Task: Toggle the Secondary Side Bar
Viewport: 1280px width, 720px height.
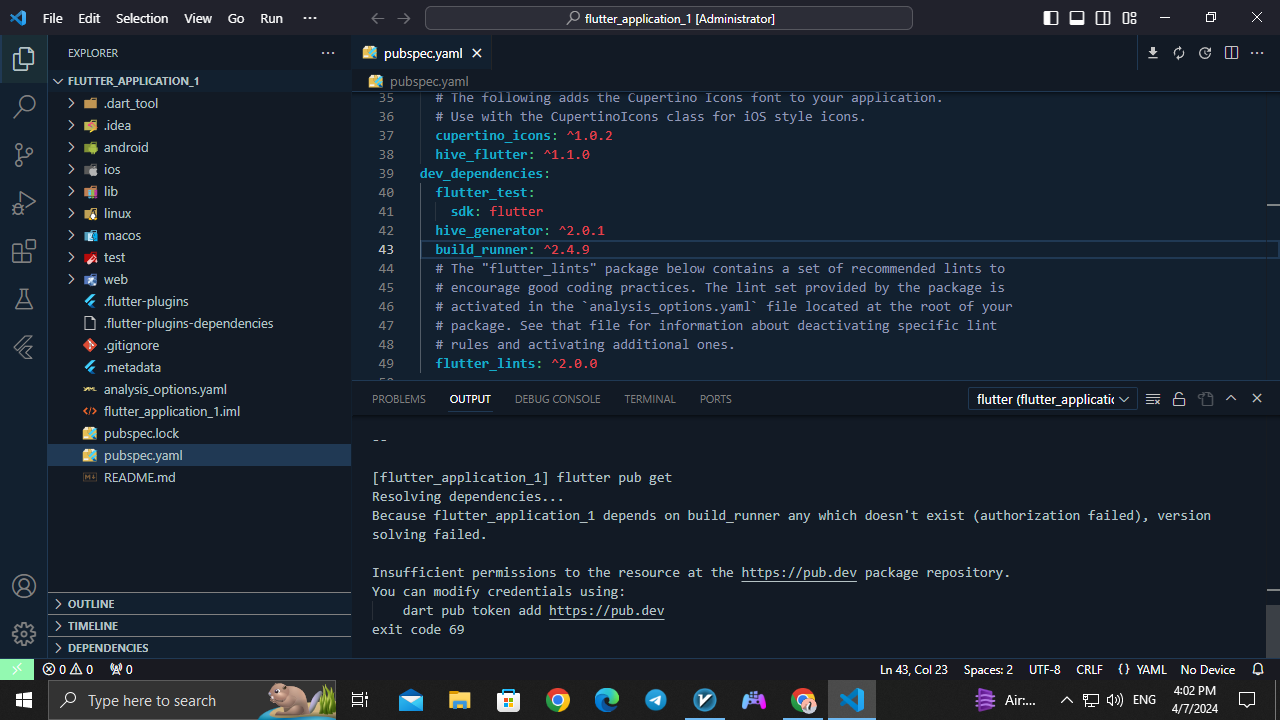Action: (1103, 18)
